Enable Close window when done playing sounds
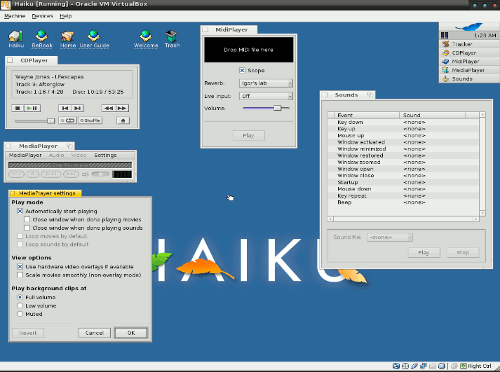Image resolution: width=500 pixels, height=372 pixels. pos(27,228)
